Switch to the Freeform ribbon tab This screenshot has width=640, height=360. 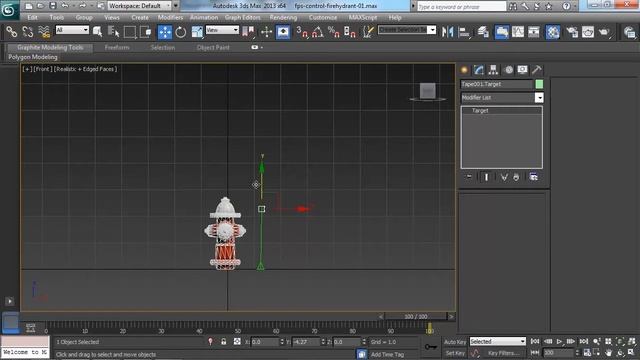[x=117, y=47]
